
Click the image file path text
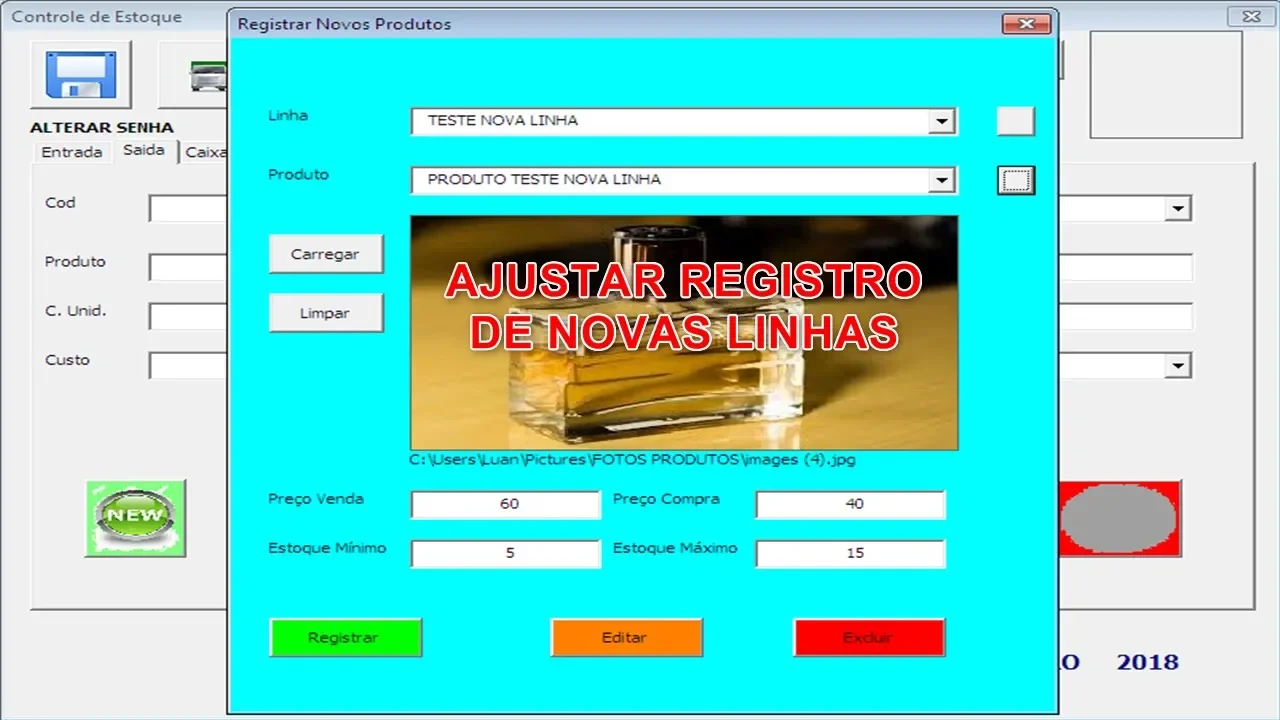tap(632, 460)
